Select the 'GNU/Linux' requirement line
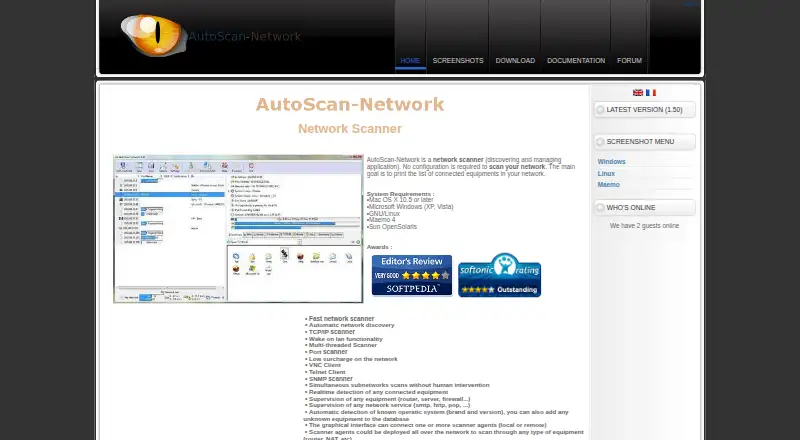This screenshot has width=800, height=440. click(x=383, y=213)
